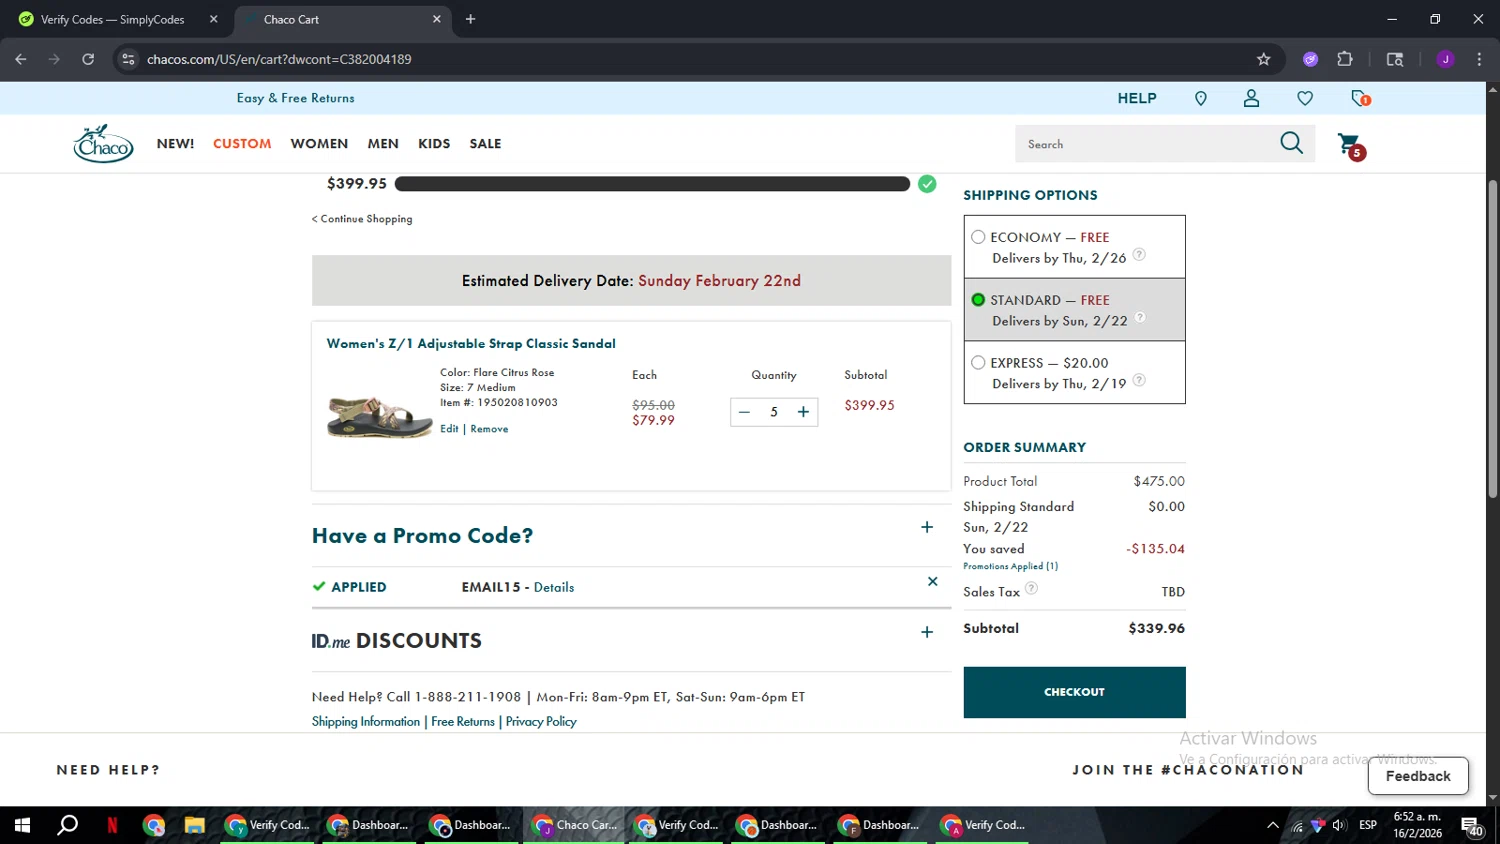Open Windows taskbar search
Screen dimensions: 1500x844
click(x=67, y=825)
